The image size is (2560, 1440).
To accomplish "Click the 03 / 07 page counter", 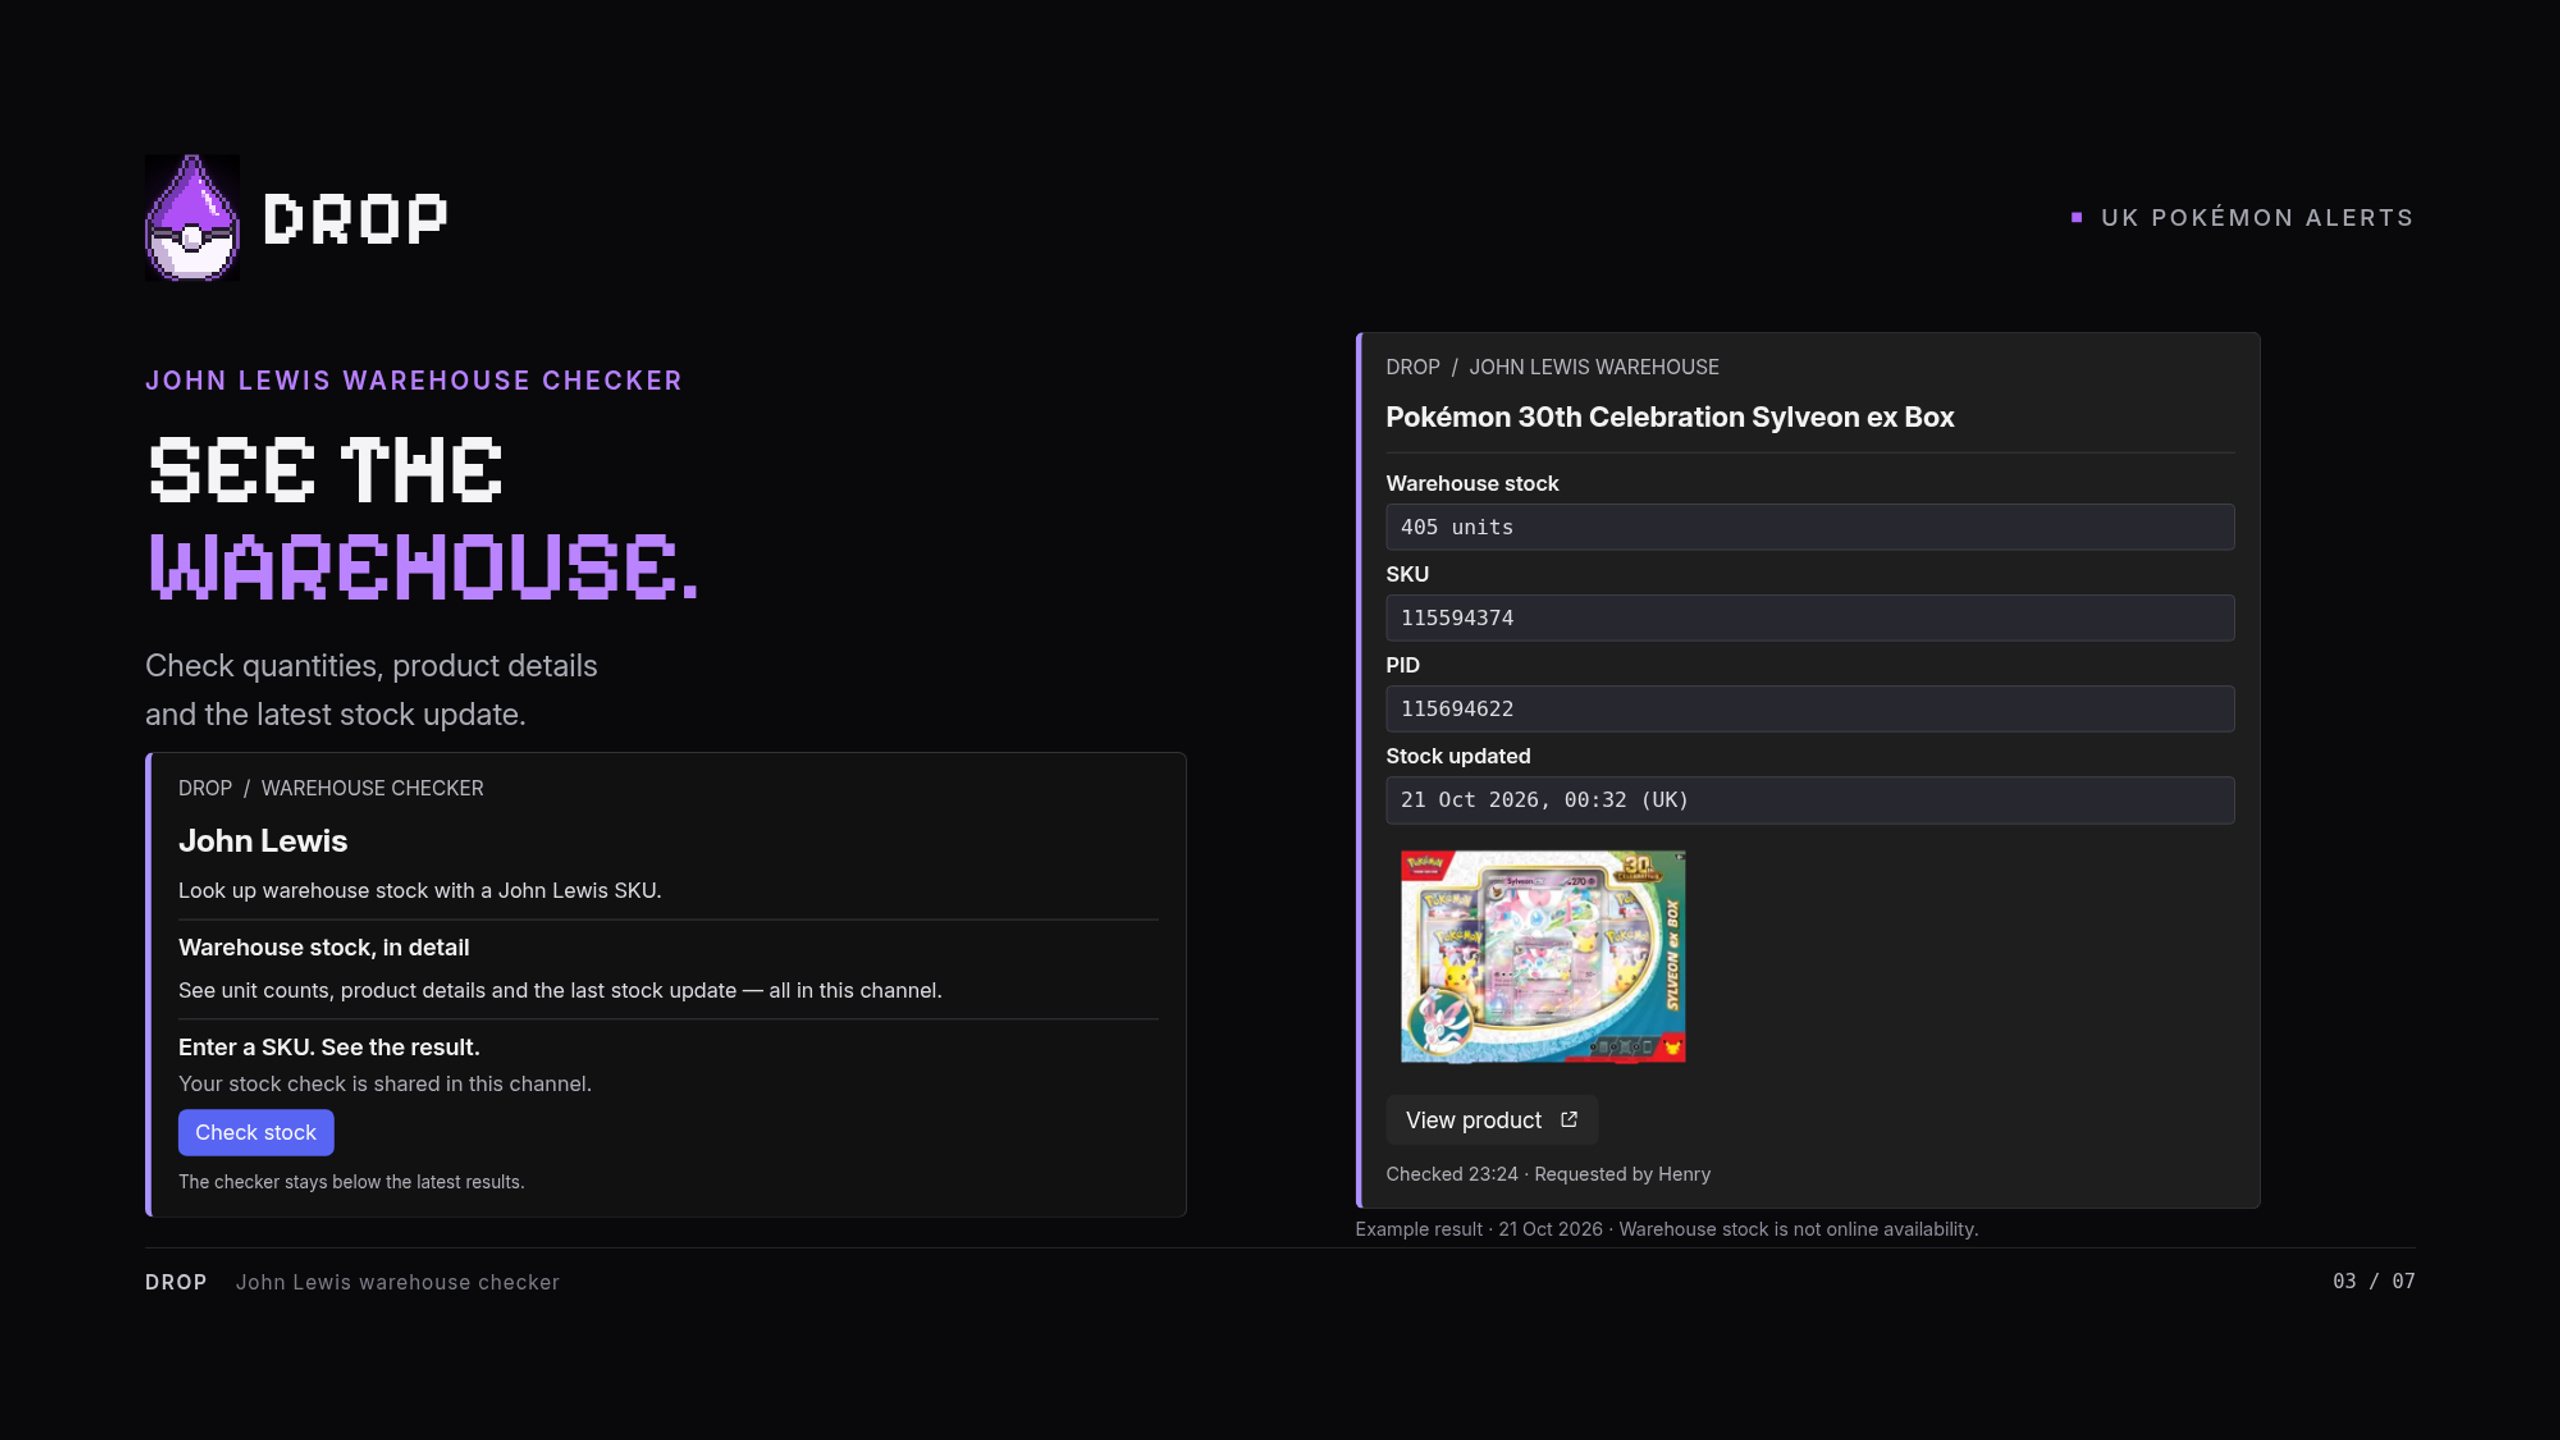I will click(x=2374, y=1281).
